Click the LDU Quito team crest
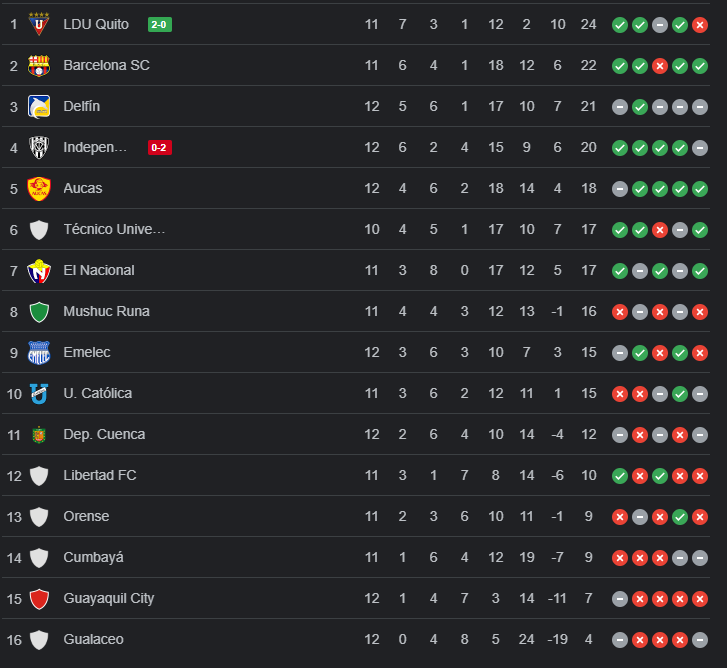This screenshot has width=727, height=668. (39, 24)
